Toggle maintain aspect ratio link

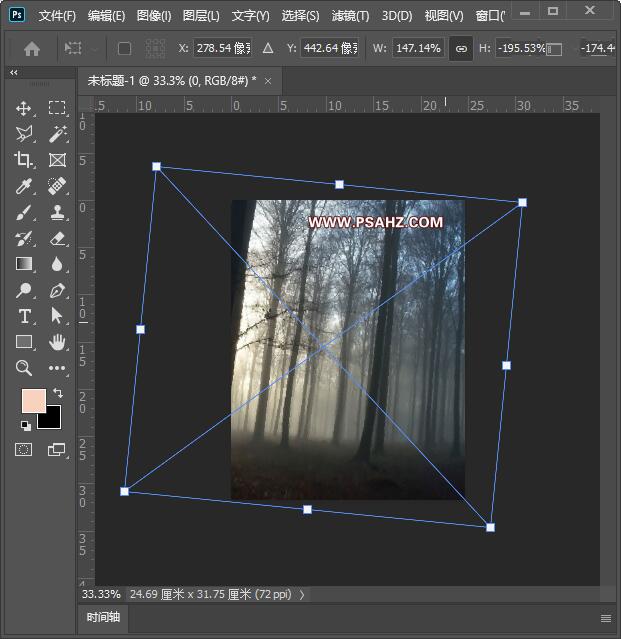coord(461,49)
